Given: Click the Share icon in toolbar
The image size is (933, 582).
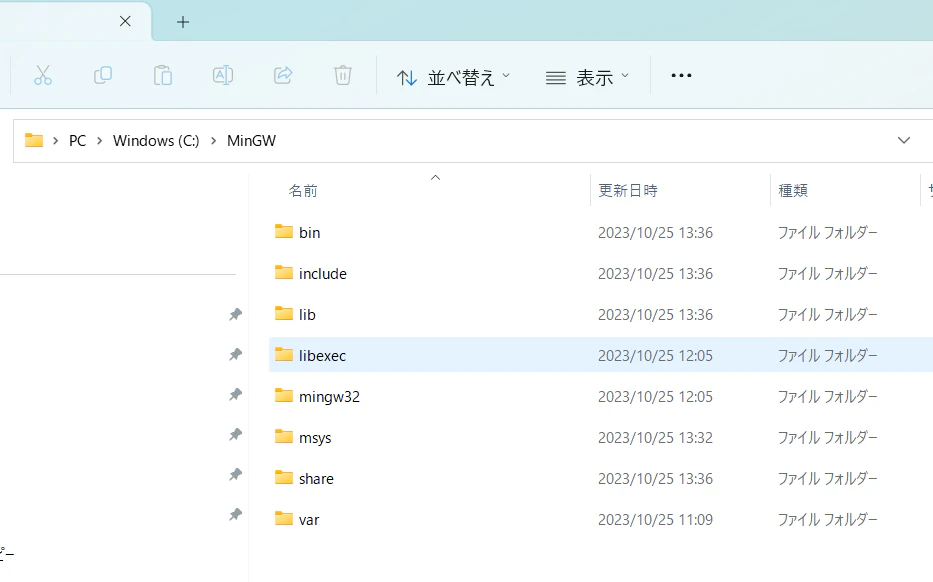Looking at the screenshot, I should click(x=283, y=76).
